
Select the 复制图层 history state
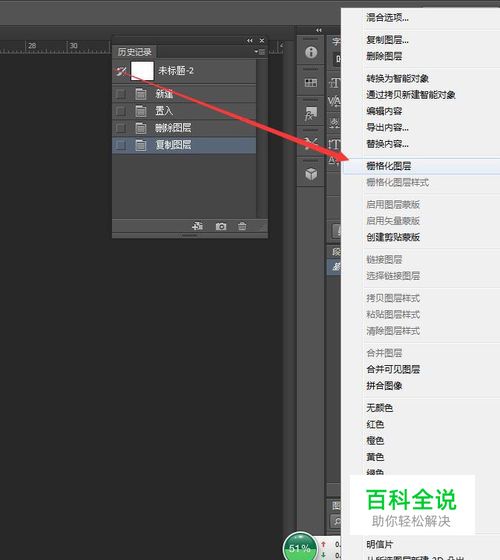(x=184, y=145)
